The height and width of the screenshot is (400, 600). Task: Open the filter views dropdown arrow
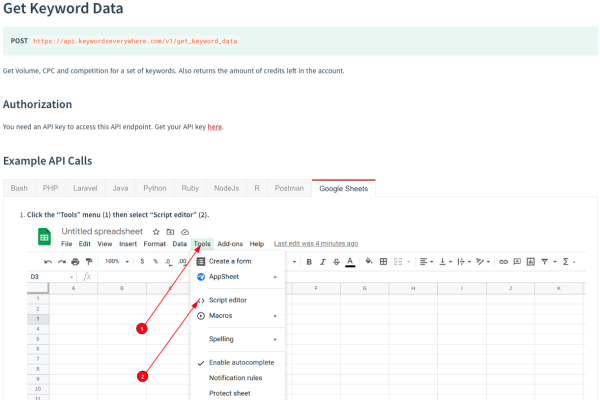tap(555, 262)
